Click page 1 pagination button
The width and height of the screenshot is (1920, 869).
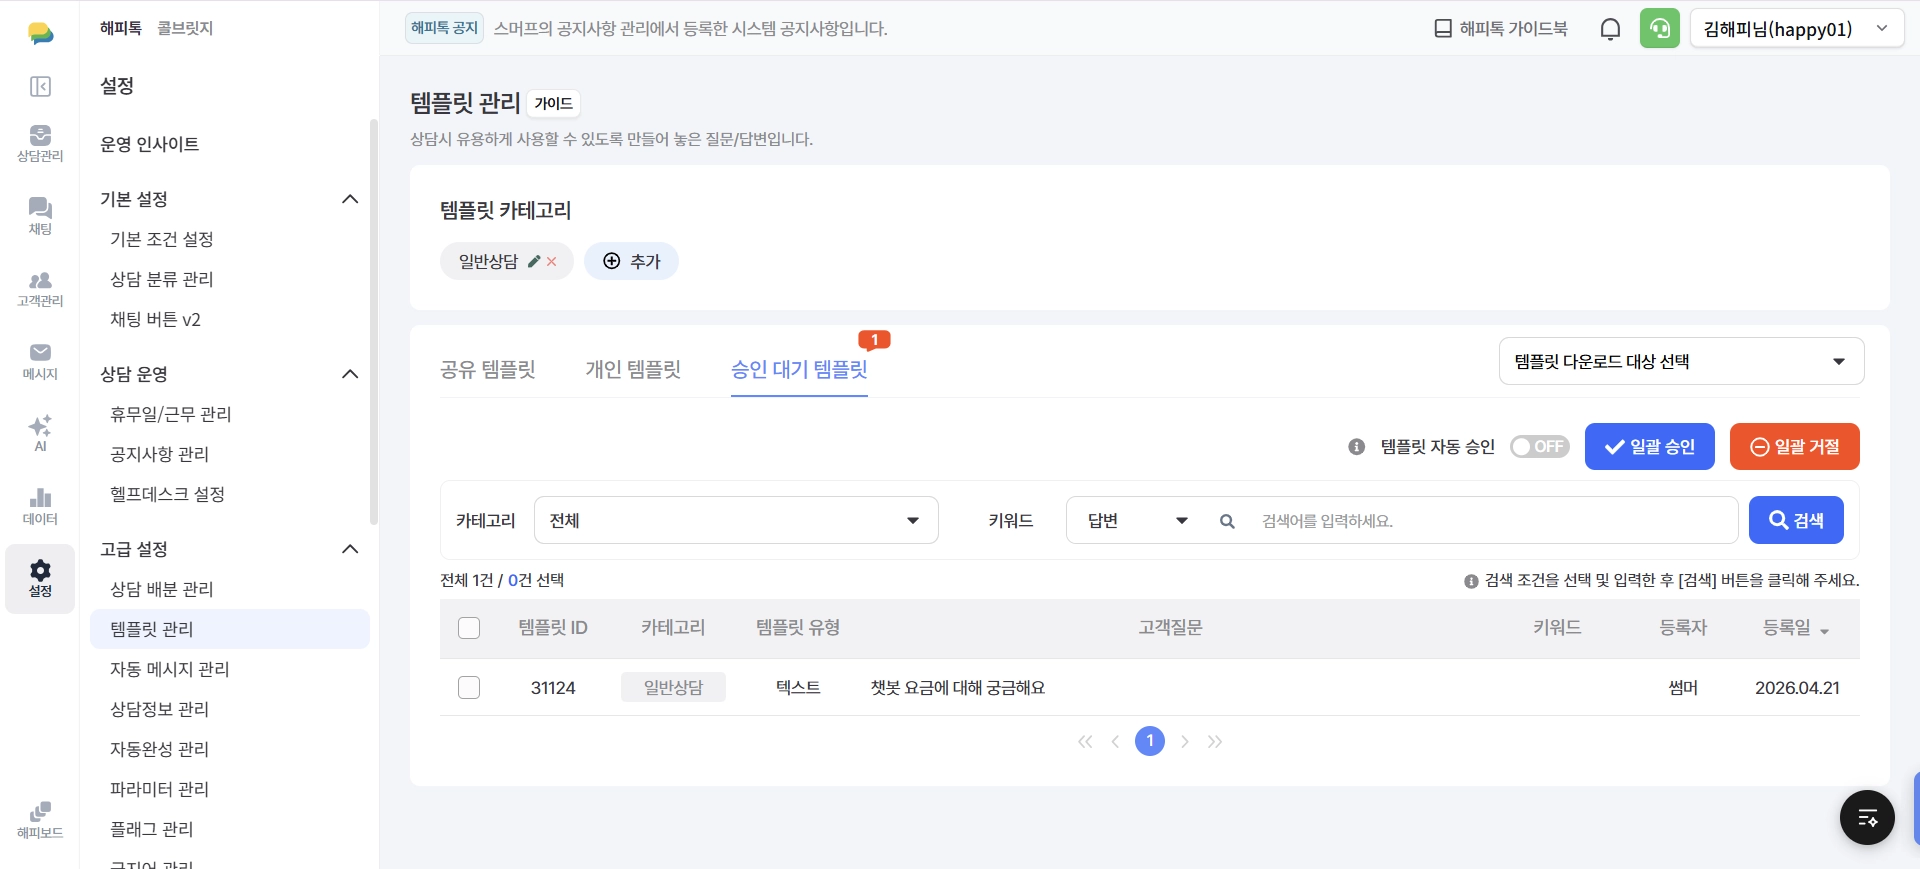(1150, 741)
